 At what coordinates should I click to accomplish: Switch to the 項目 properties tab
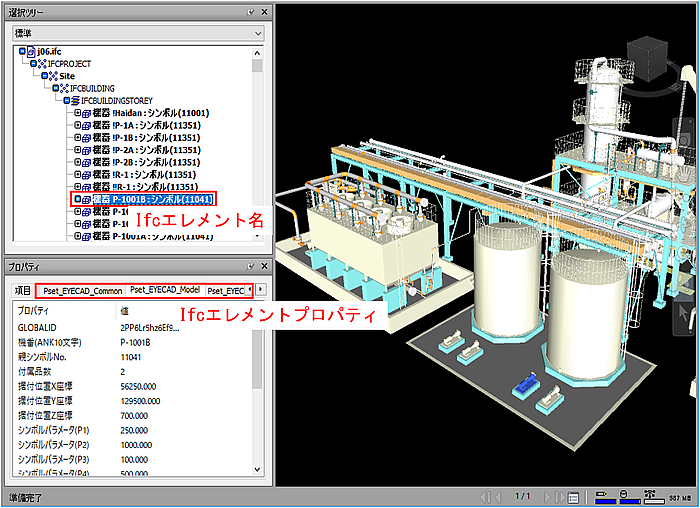(22, 291)
